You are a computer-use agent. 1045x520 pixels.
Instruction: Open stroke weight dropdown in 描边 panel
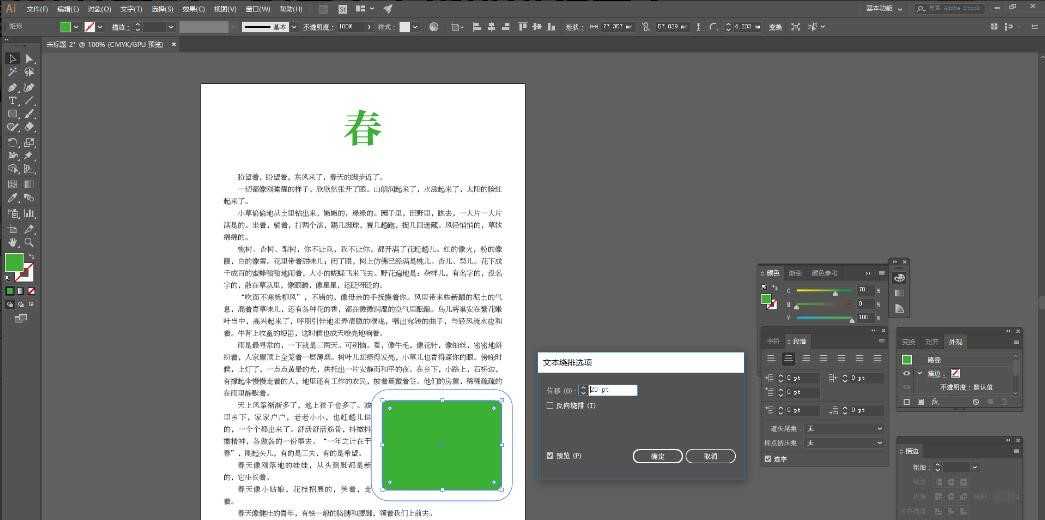tap(975, 467)
